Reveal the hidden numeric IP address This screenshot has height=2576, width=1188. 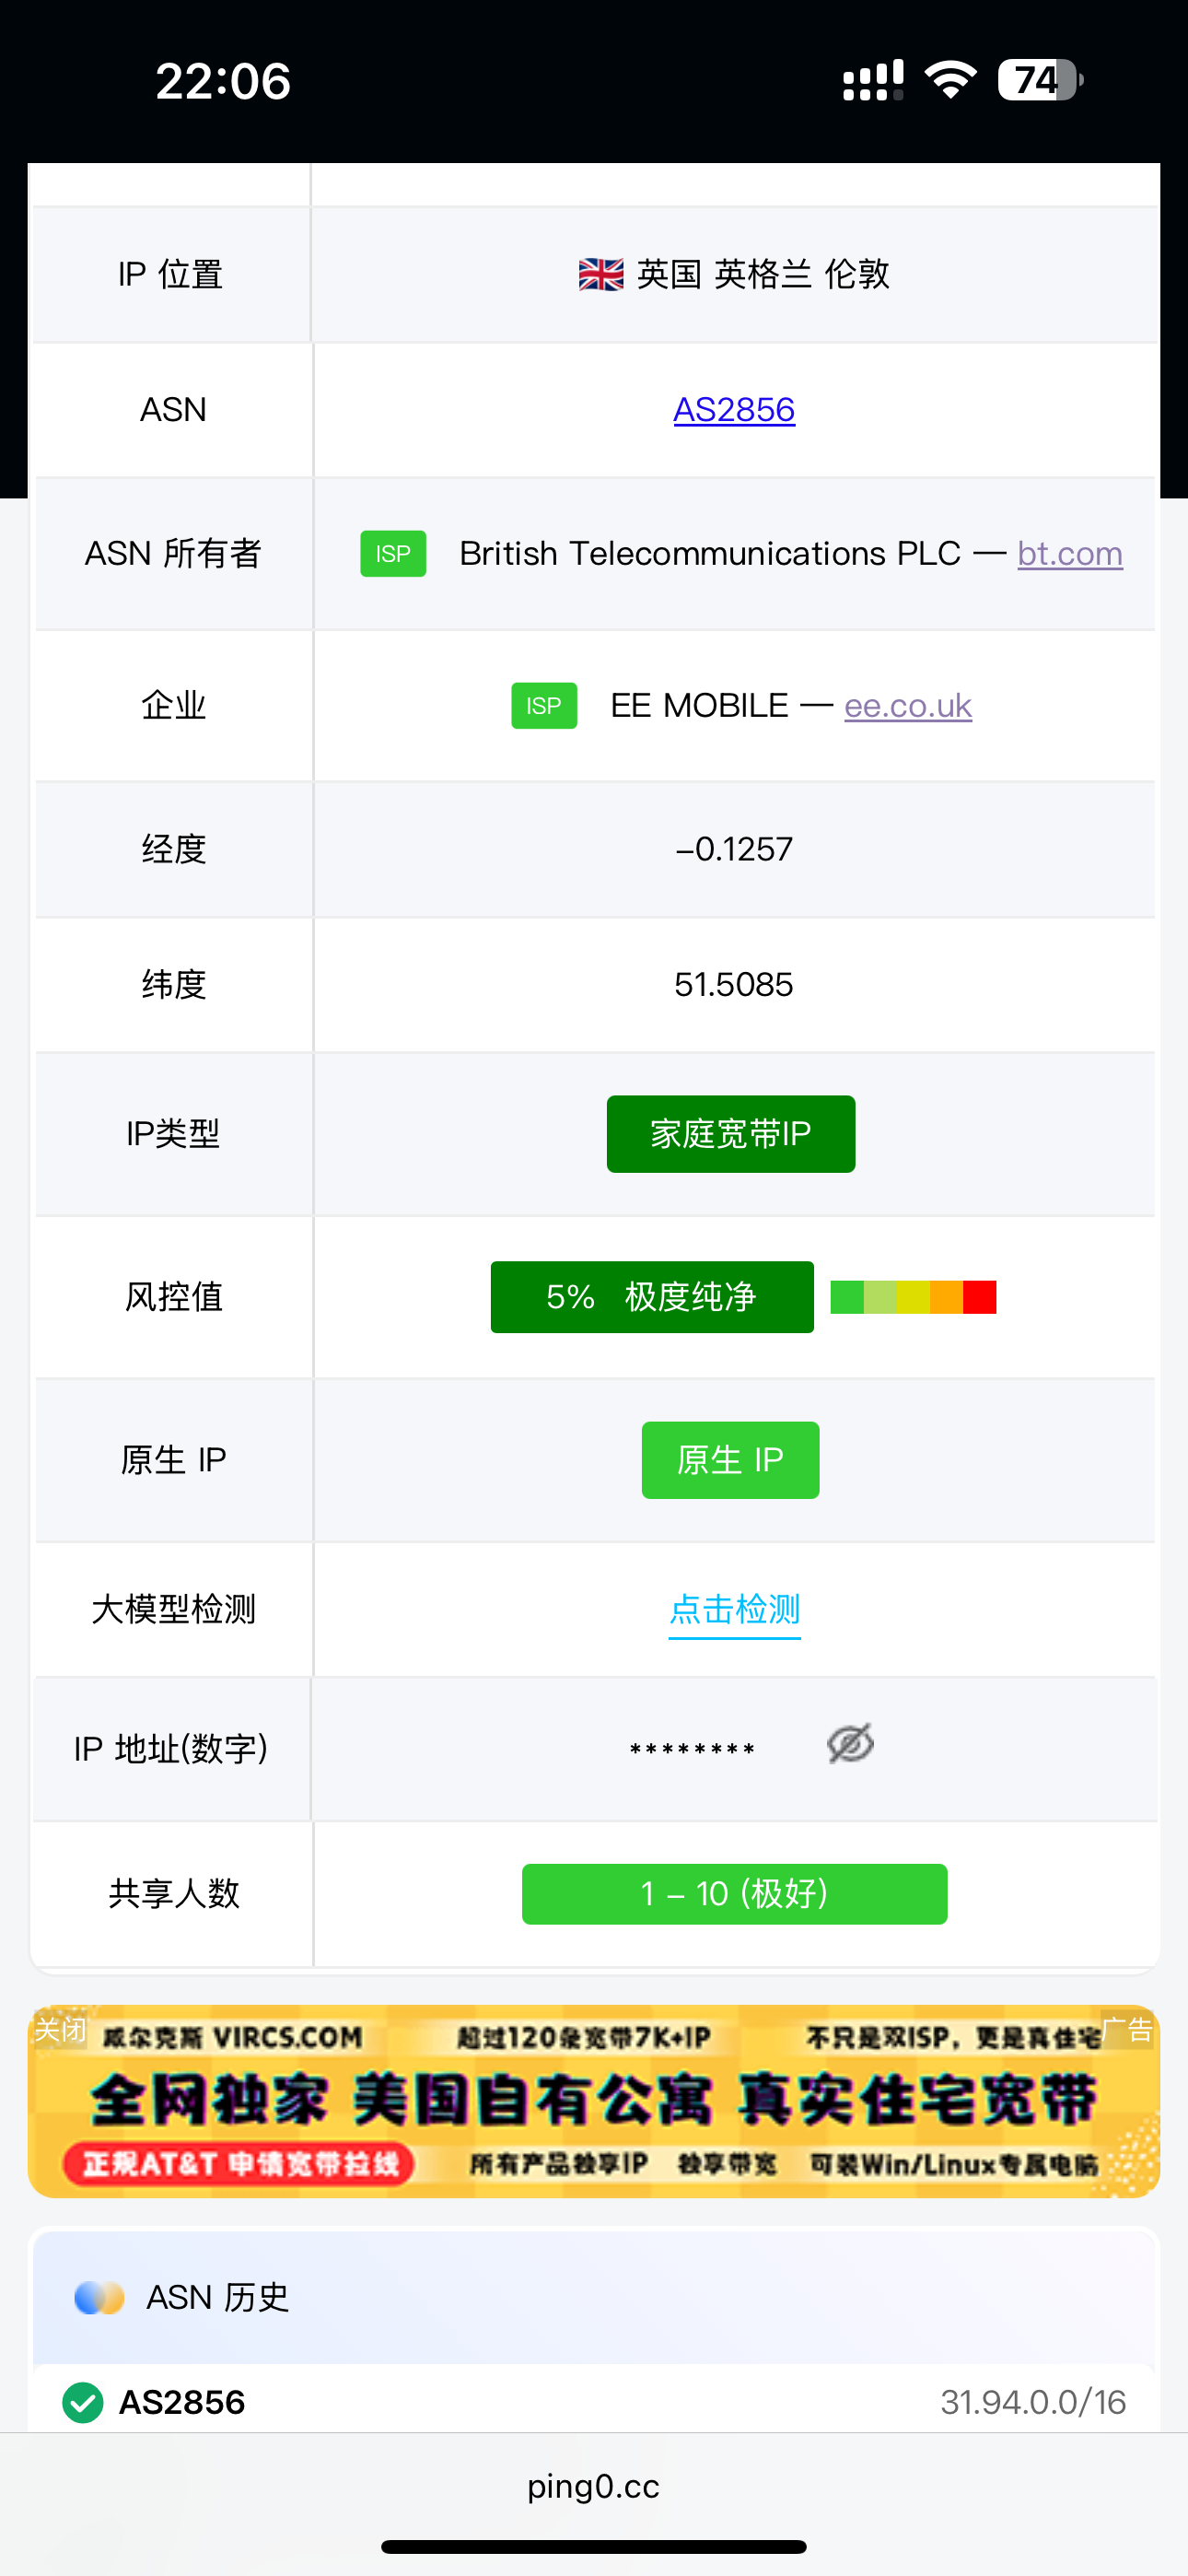tap(850, 1744)
